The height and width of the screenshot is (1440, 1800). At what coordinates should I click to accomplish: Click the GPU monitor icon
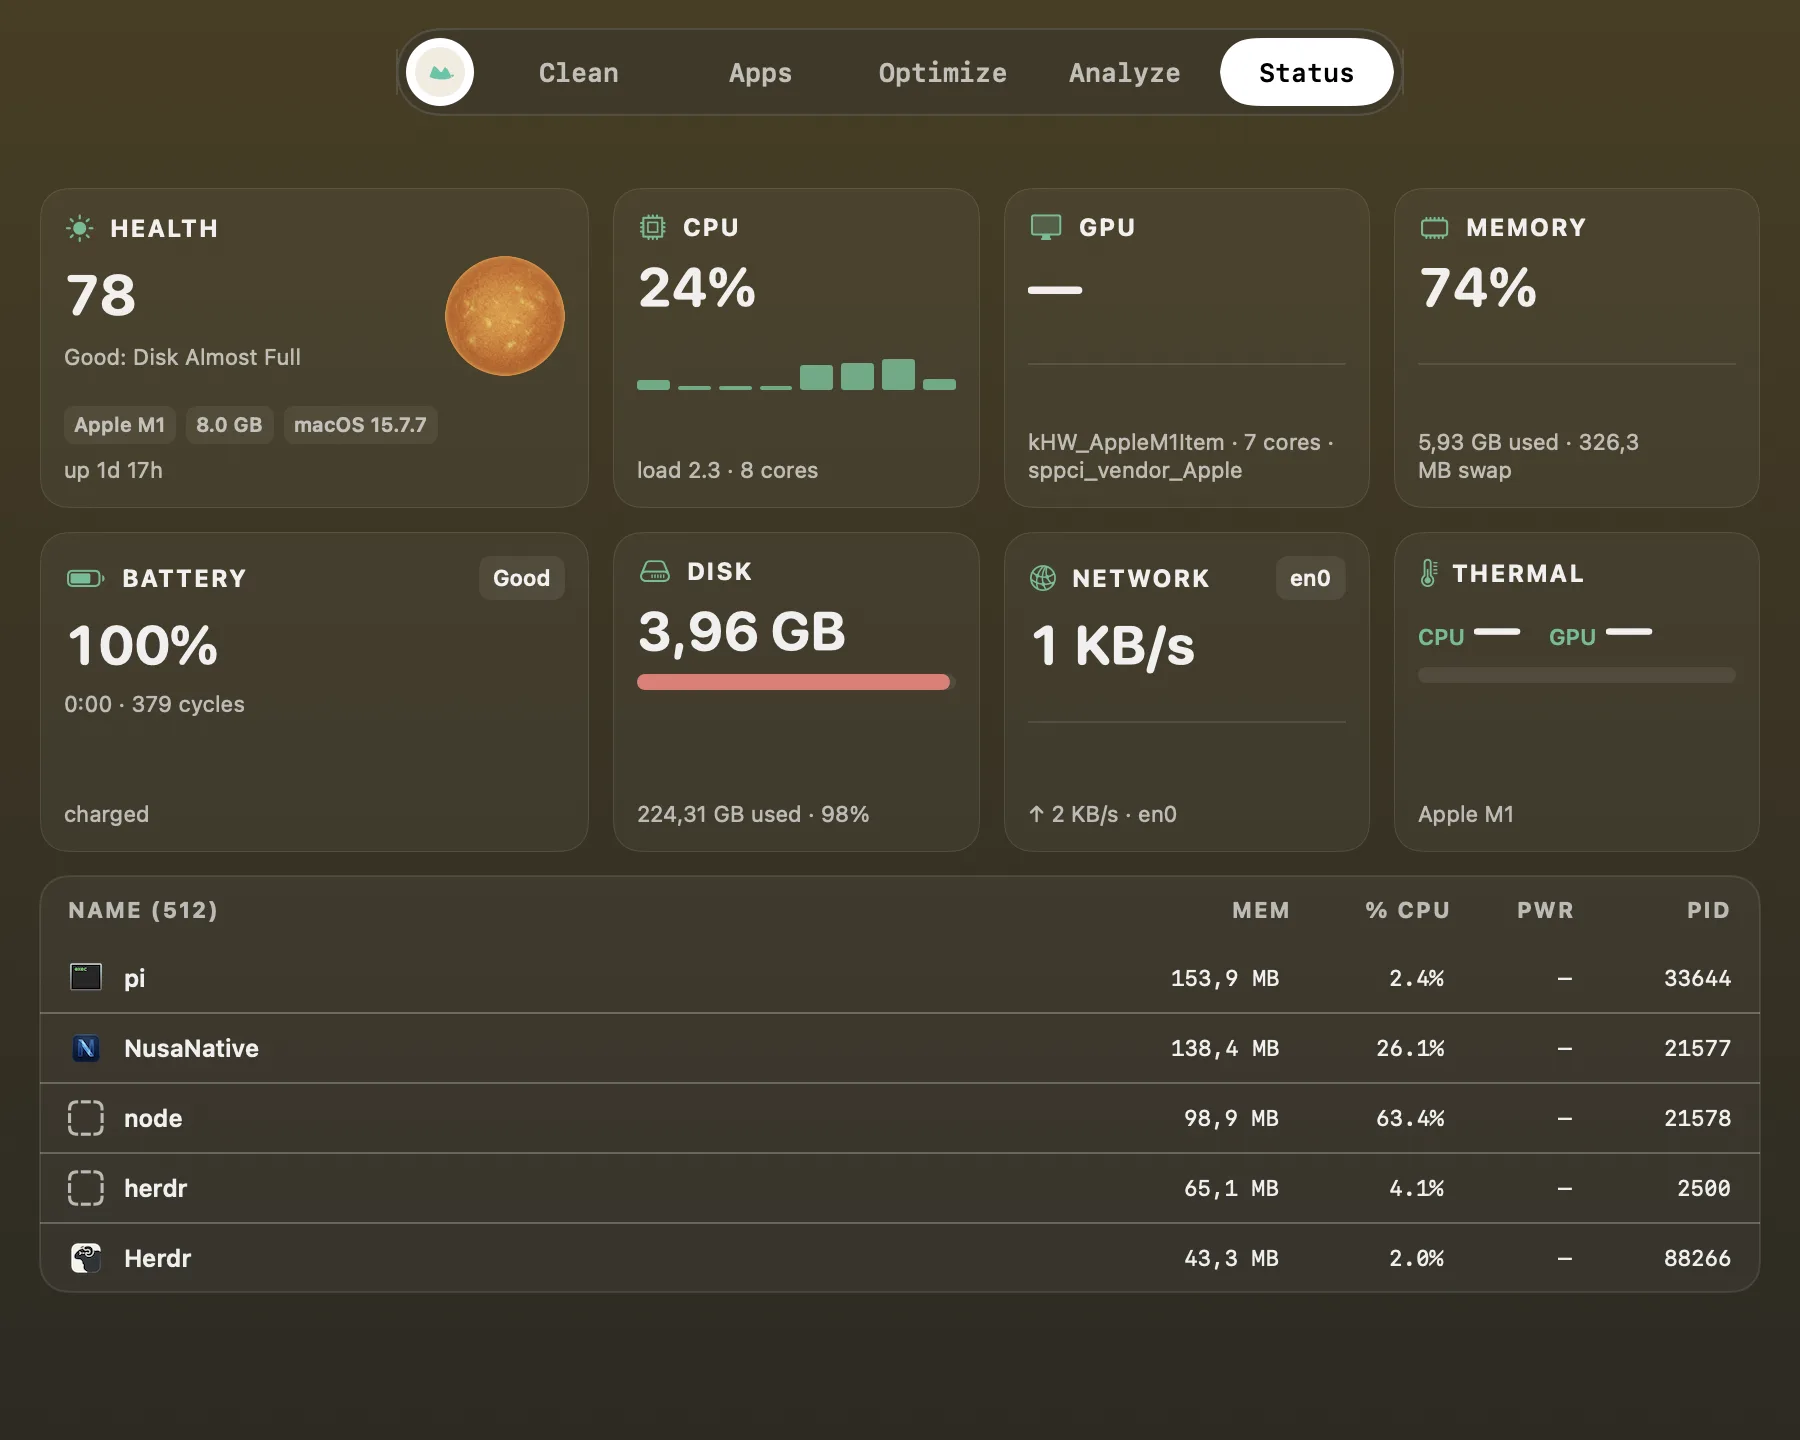[1046, 227]
